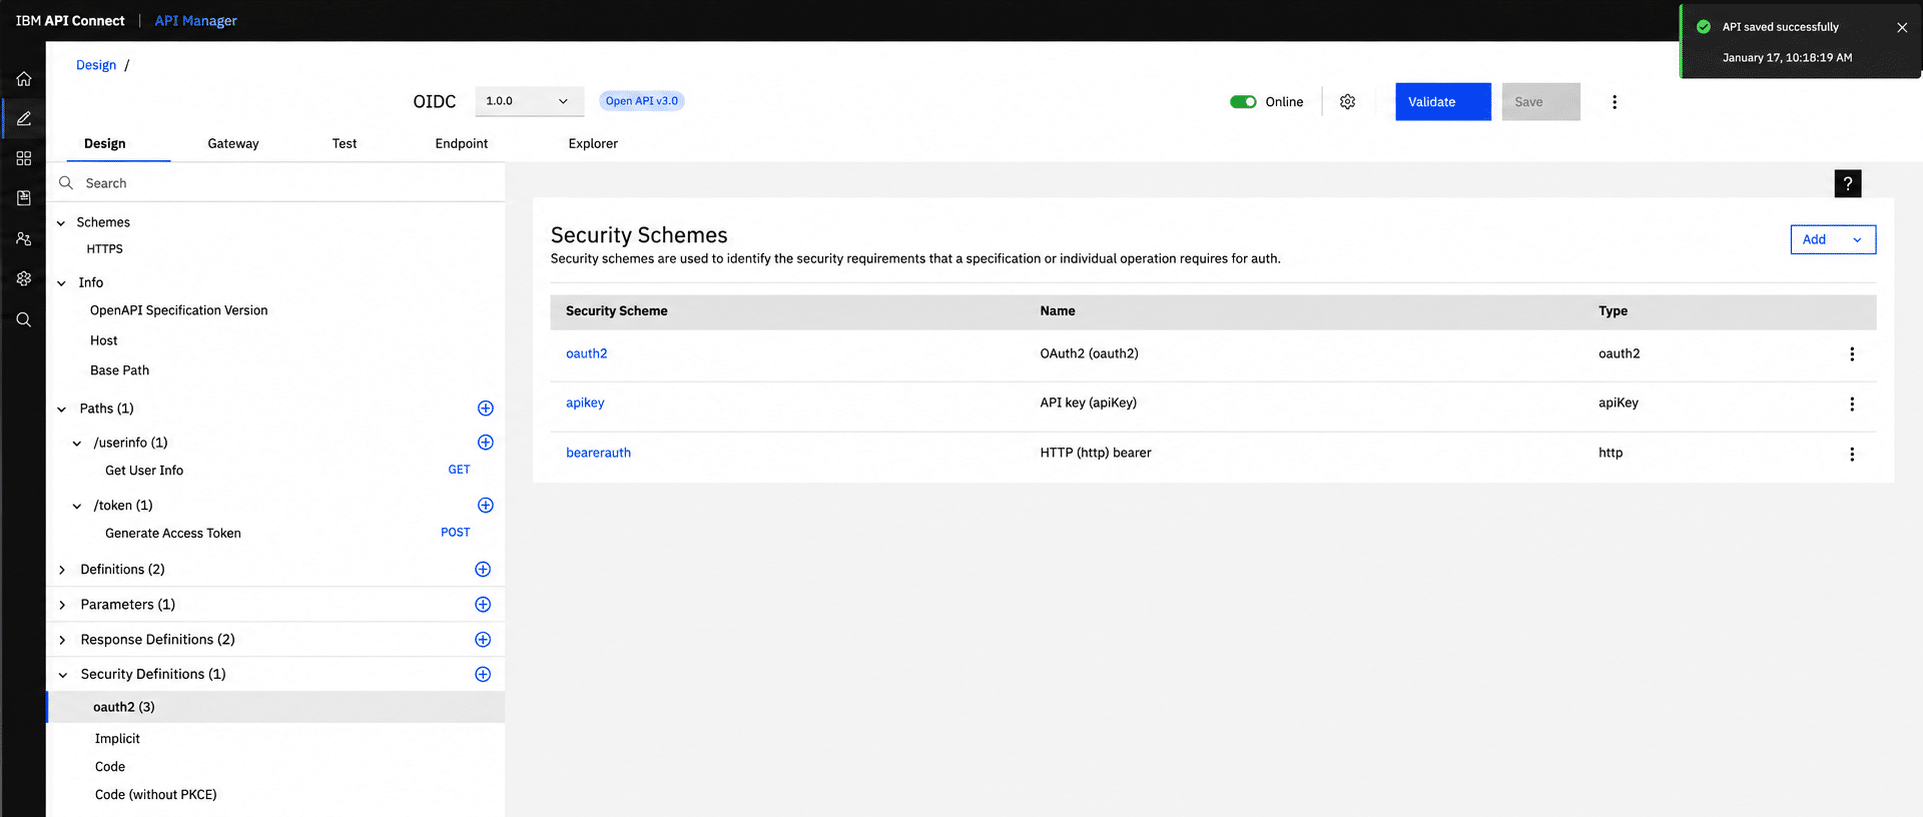The image size is (1923, 817).
Task: Select Generate Access Token operation
Action: (173, 533)
